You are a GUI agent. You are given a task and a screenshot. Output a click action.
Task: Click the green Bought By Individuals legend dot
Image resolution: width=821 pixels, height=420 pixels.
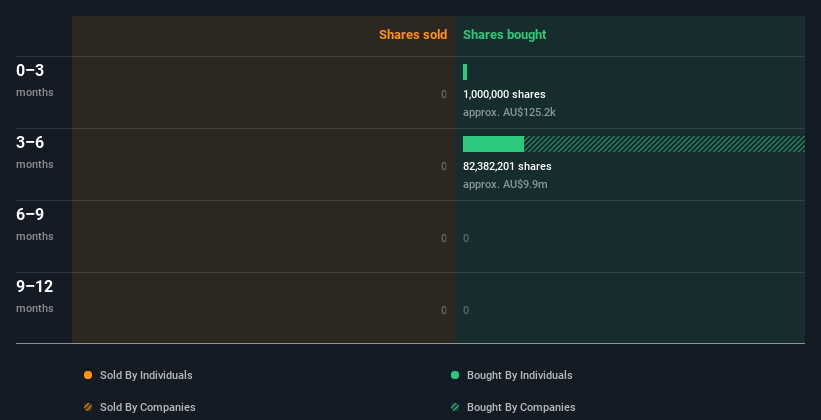(455, 375)
